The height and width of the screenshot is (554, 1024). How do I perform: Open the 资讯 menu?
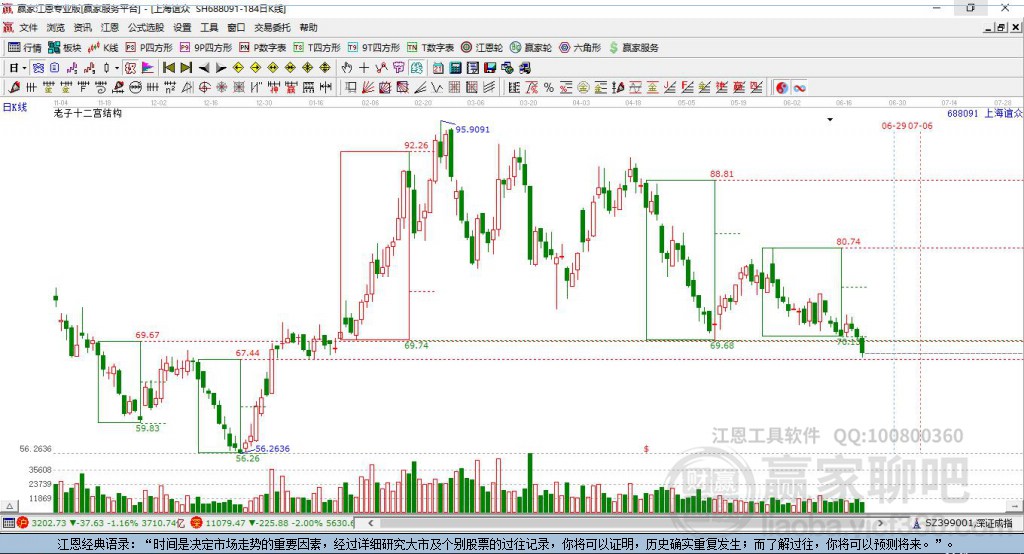[82, 27]
